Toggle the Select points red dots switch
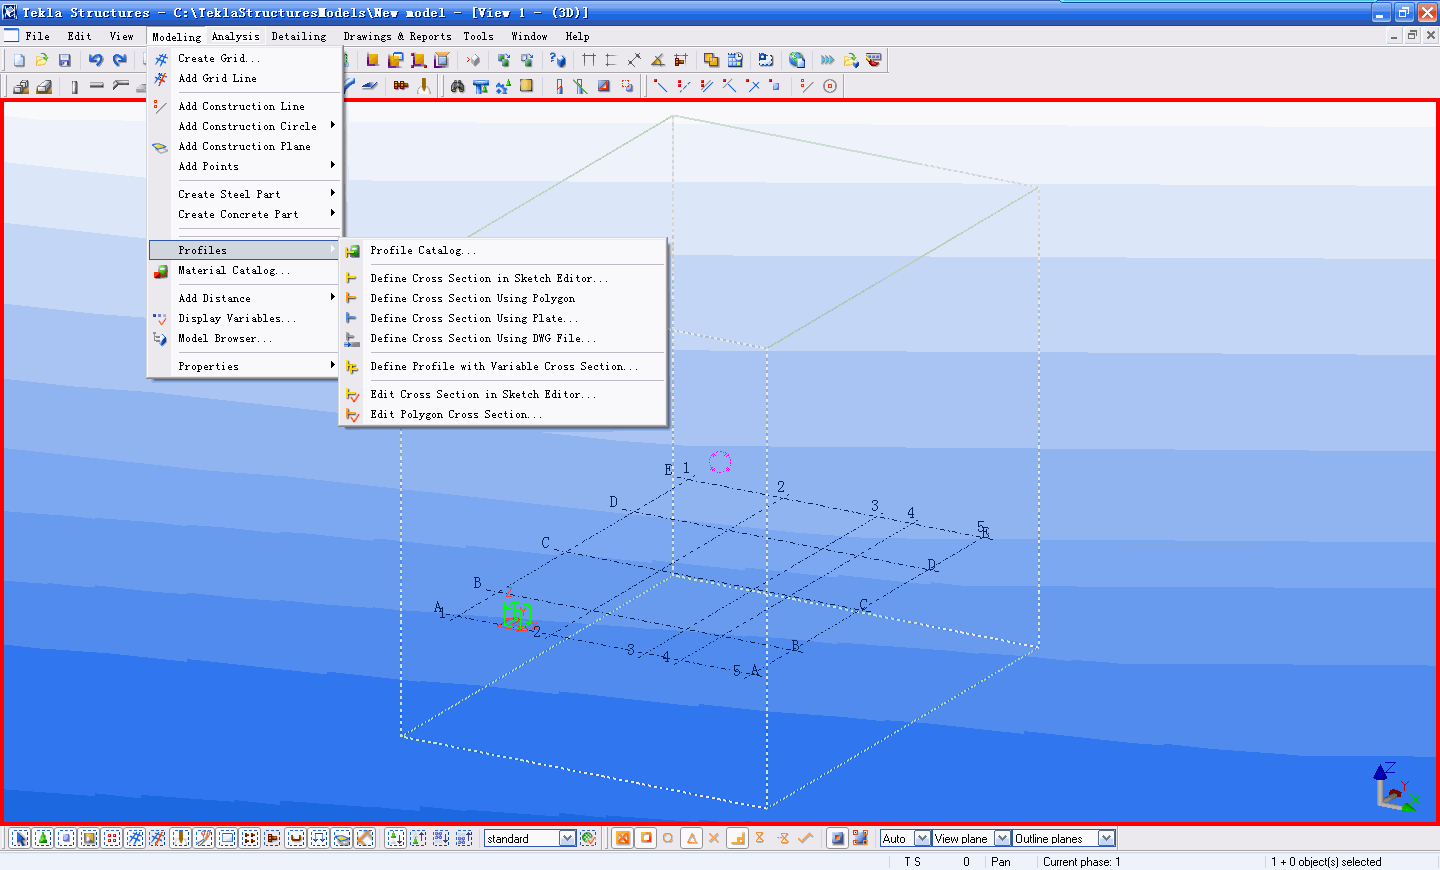 [112, 838]
